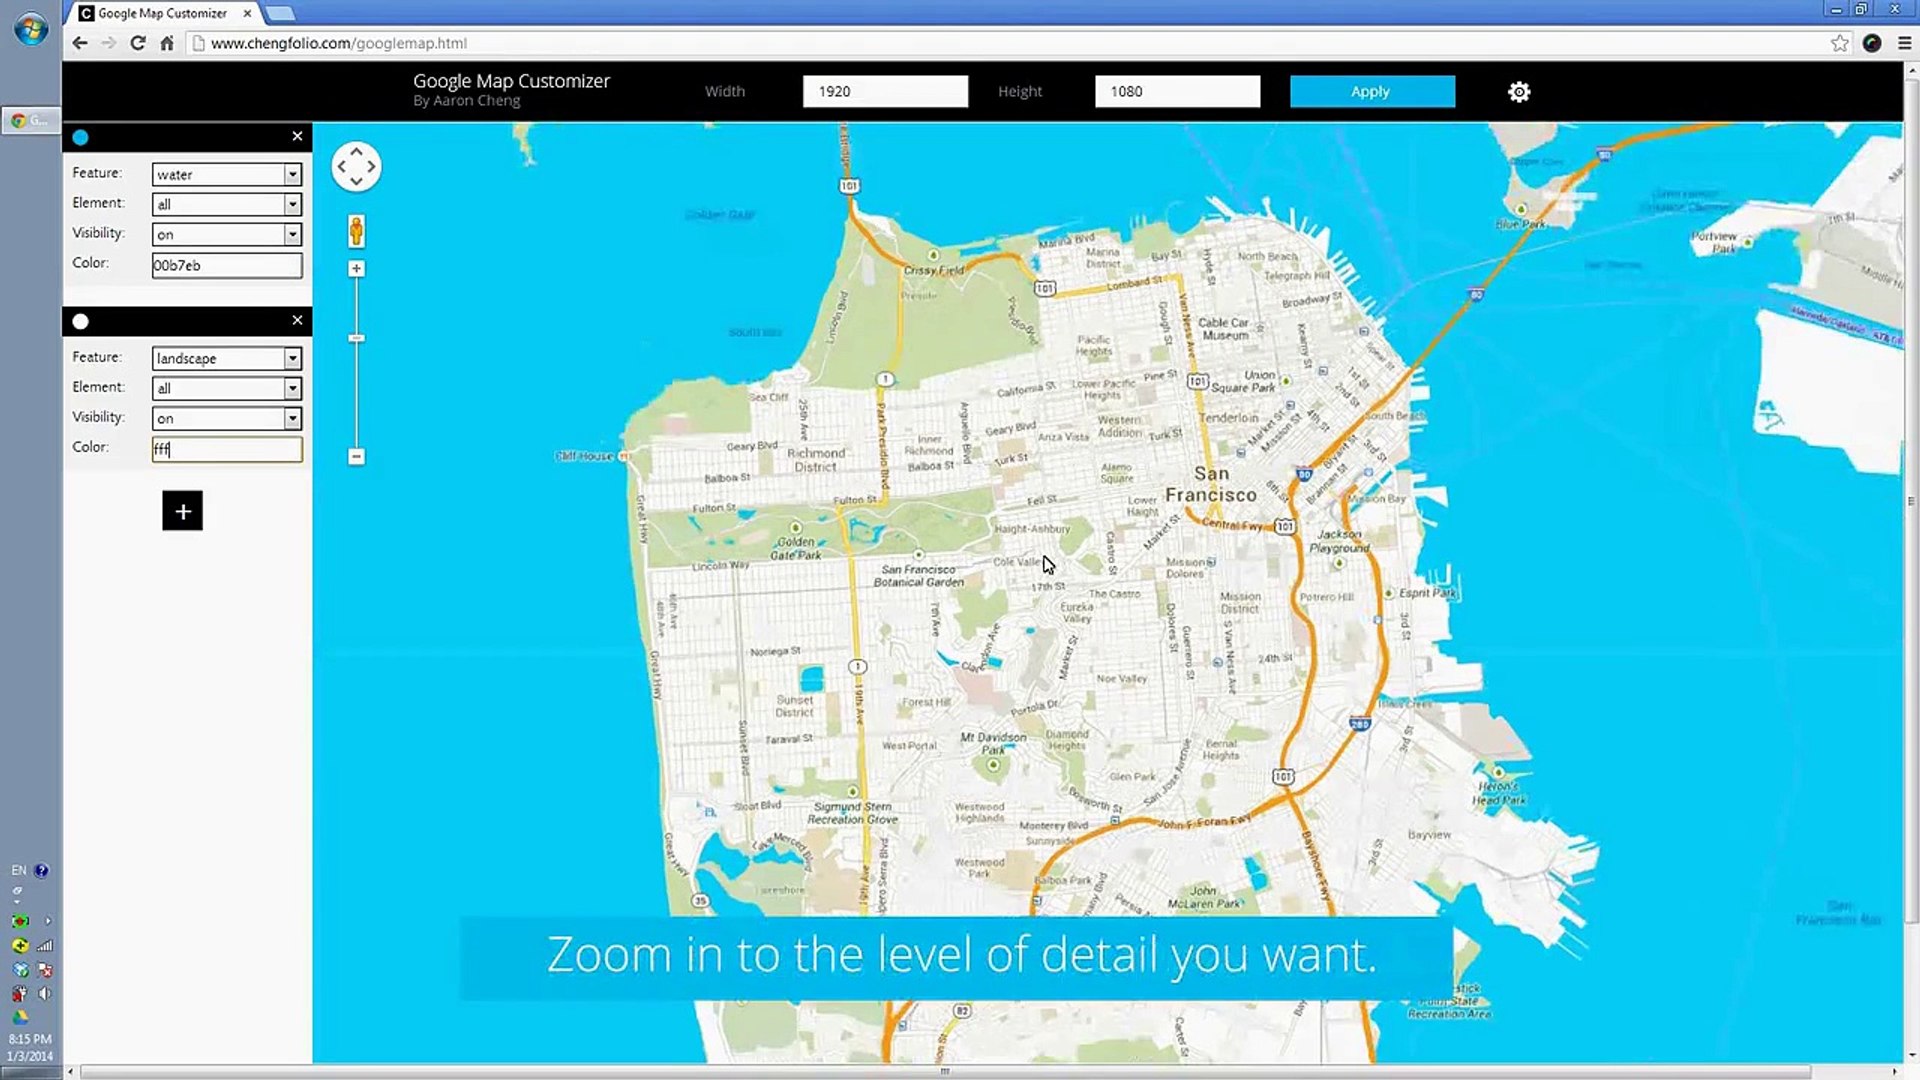This screenshot has width=1920, height=1080.
Task: Click the Windows Start button
Action: pyautogui.click(x=30, y=28)
